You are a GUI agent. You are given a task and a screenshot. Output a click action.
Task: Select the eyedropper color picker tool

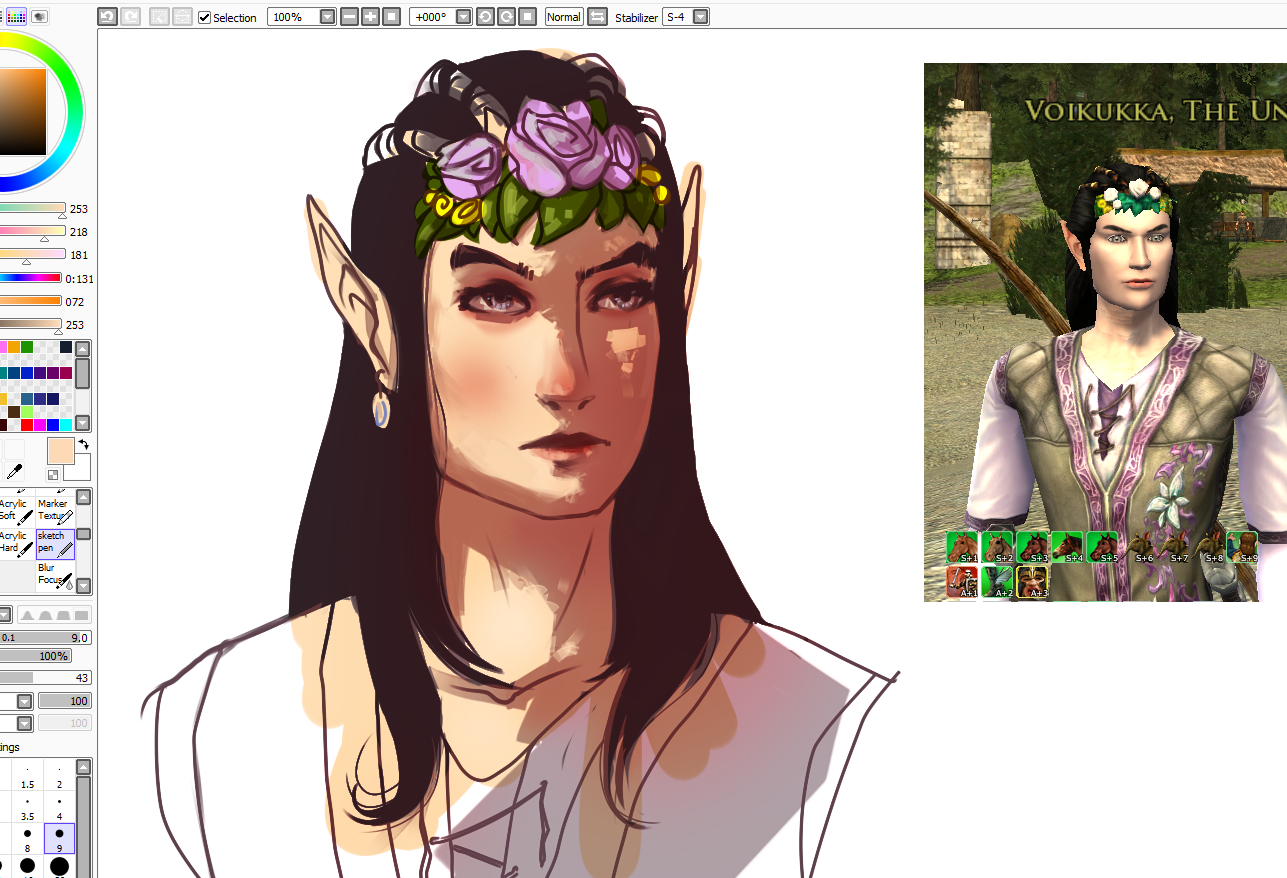point(14,472)
